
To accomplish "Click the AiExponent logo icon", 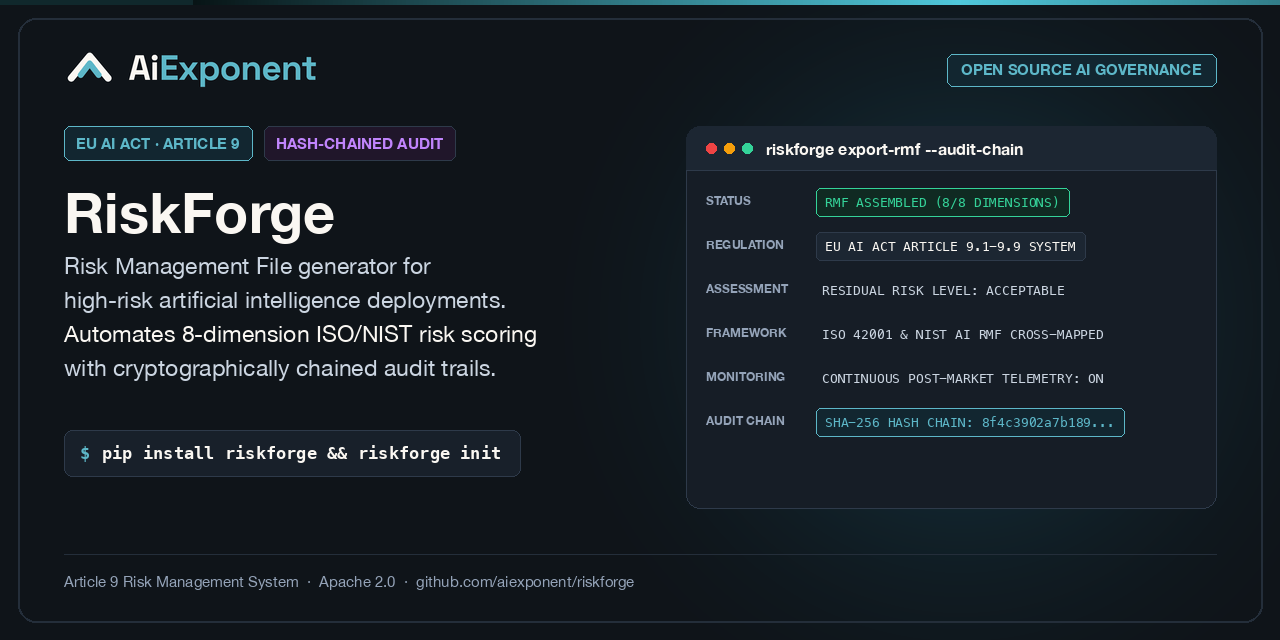I will 89,68.
